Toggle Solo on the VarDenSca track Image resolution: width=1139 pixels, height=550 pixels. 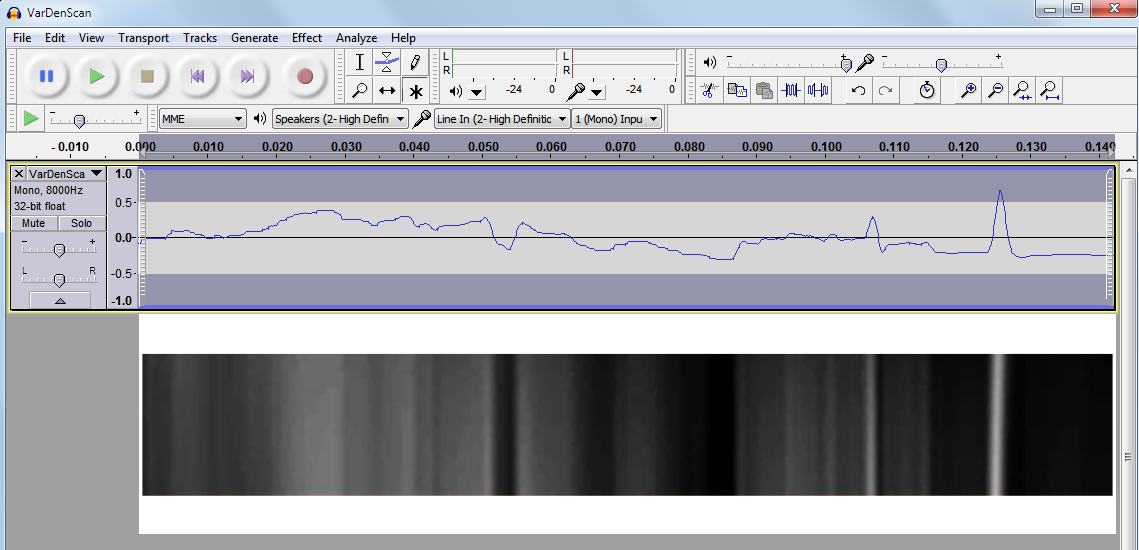point(81,223)
